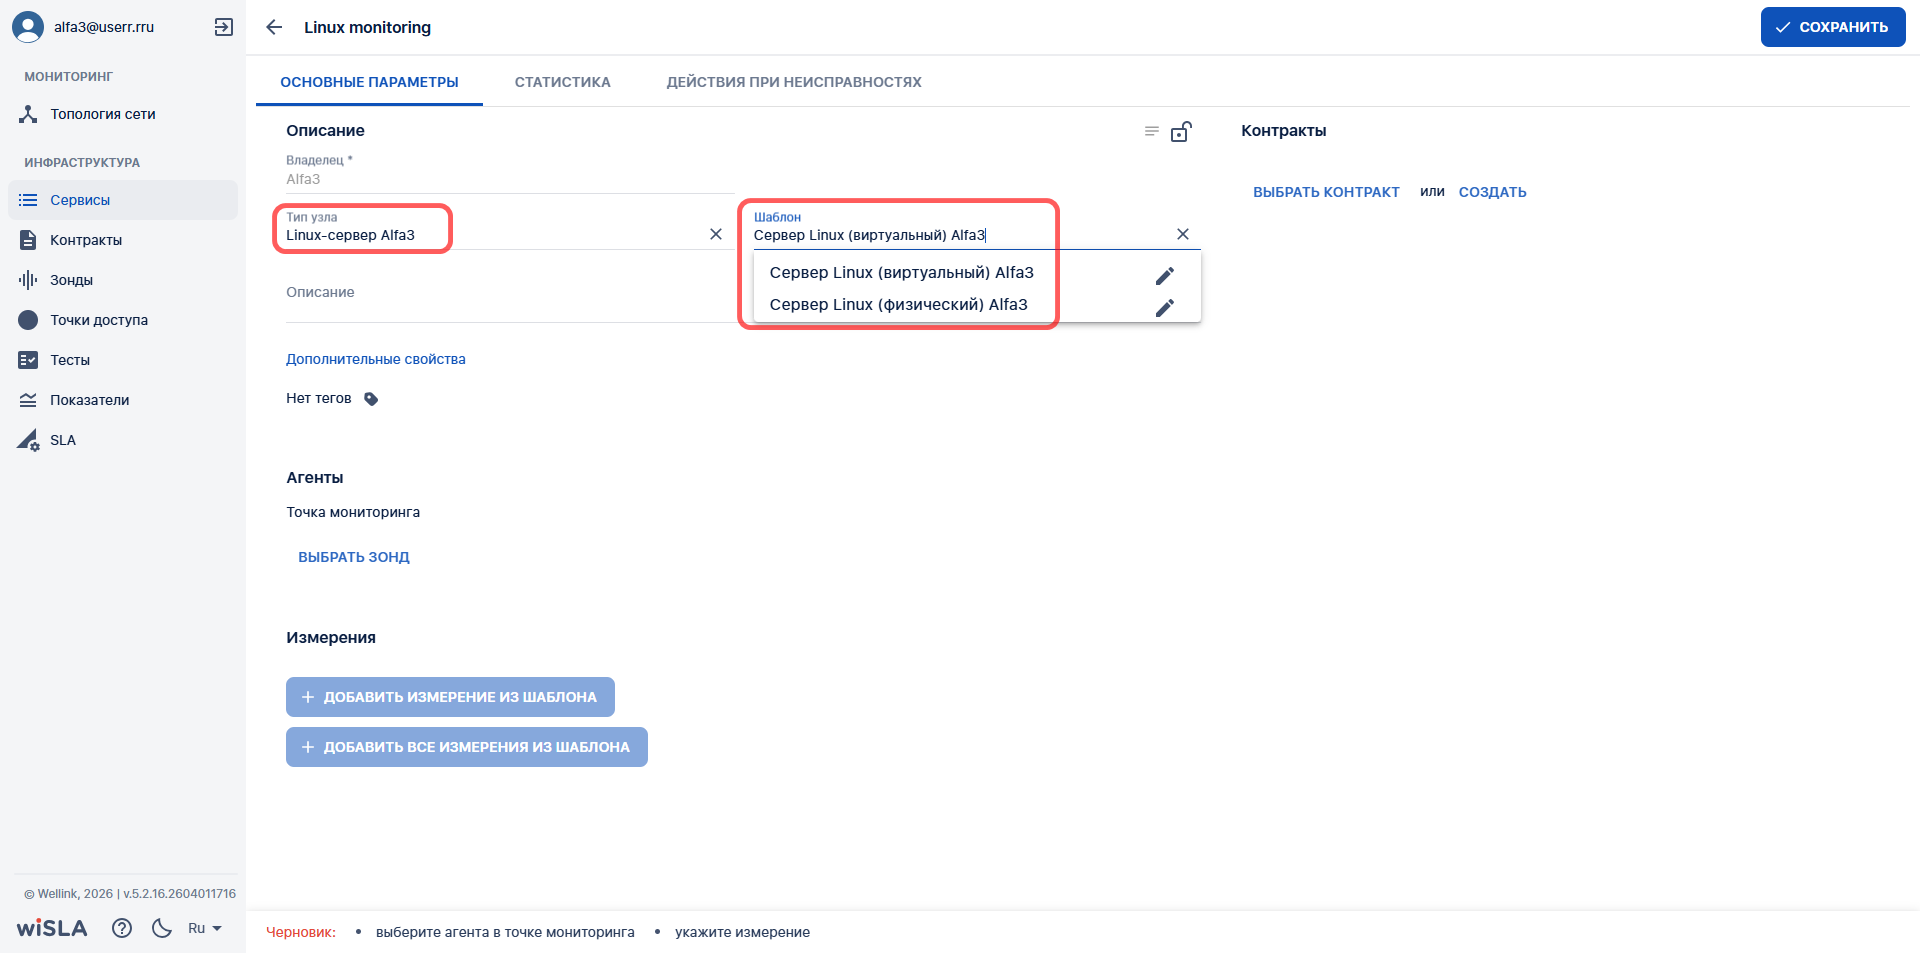The height and width of the screenshot is (953, 1920).
Task: Click Добавить все измерения из шаблона button
Action: (467, 747)
